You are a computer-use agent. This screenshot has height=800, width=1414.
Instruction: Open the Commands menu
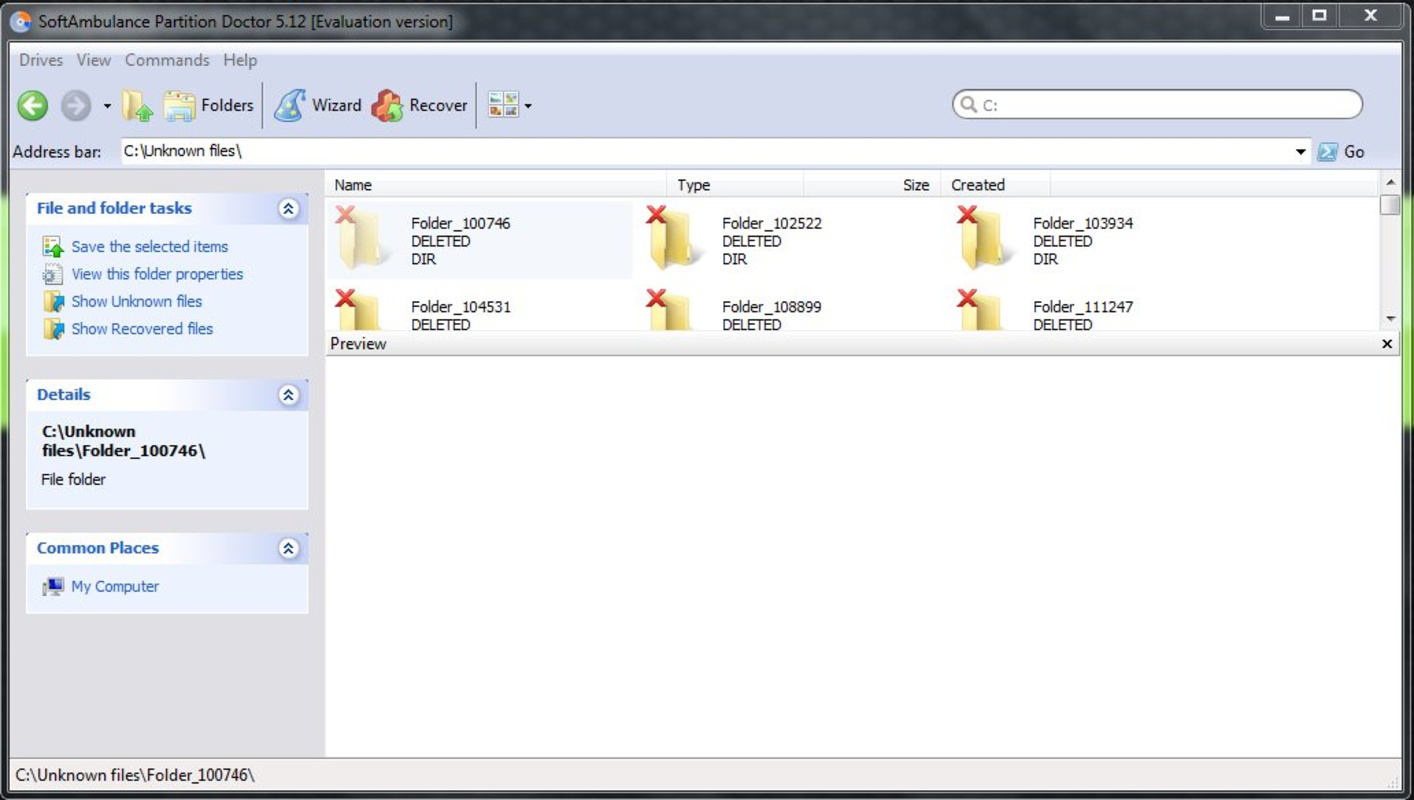[x=167, y=60]
